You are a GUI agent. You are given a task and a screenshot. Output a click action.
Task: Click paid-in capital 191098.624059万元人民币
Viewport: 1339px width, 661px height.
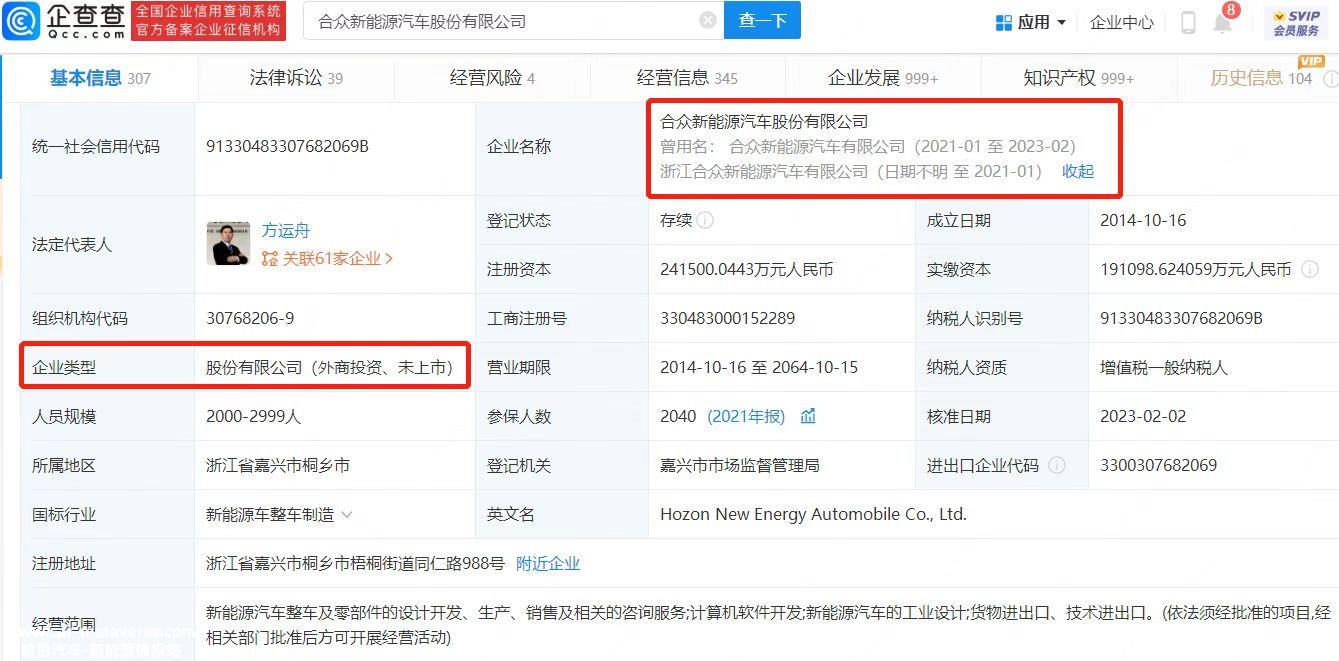click(x=1196, y=269)
